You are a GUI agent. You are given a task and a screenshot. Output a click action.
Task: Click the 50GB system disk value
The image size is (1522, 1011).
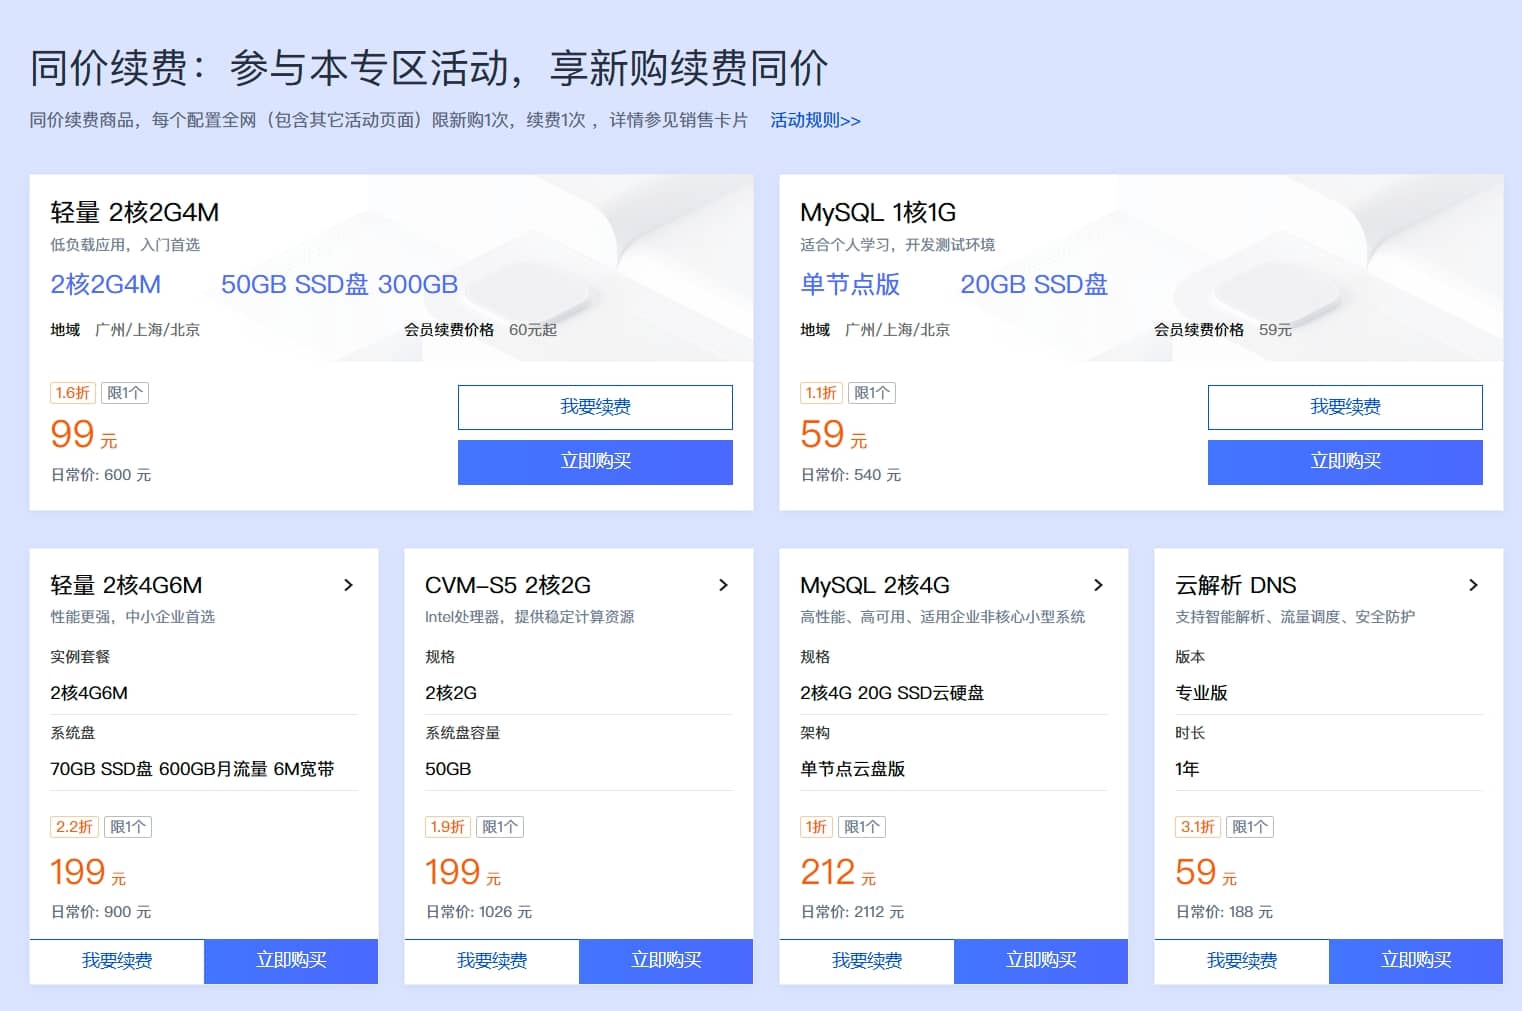click(x=448, y=769)
